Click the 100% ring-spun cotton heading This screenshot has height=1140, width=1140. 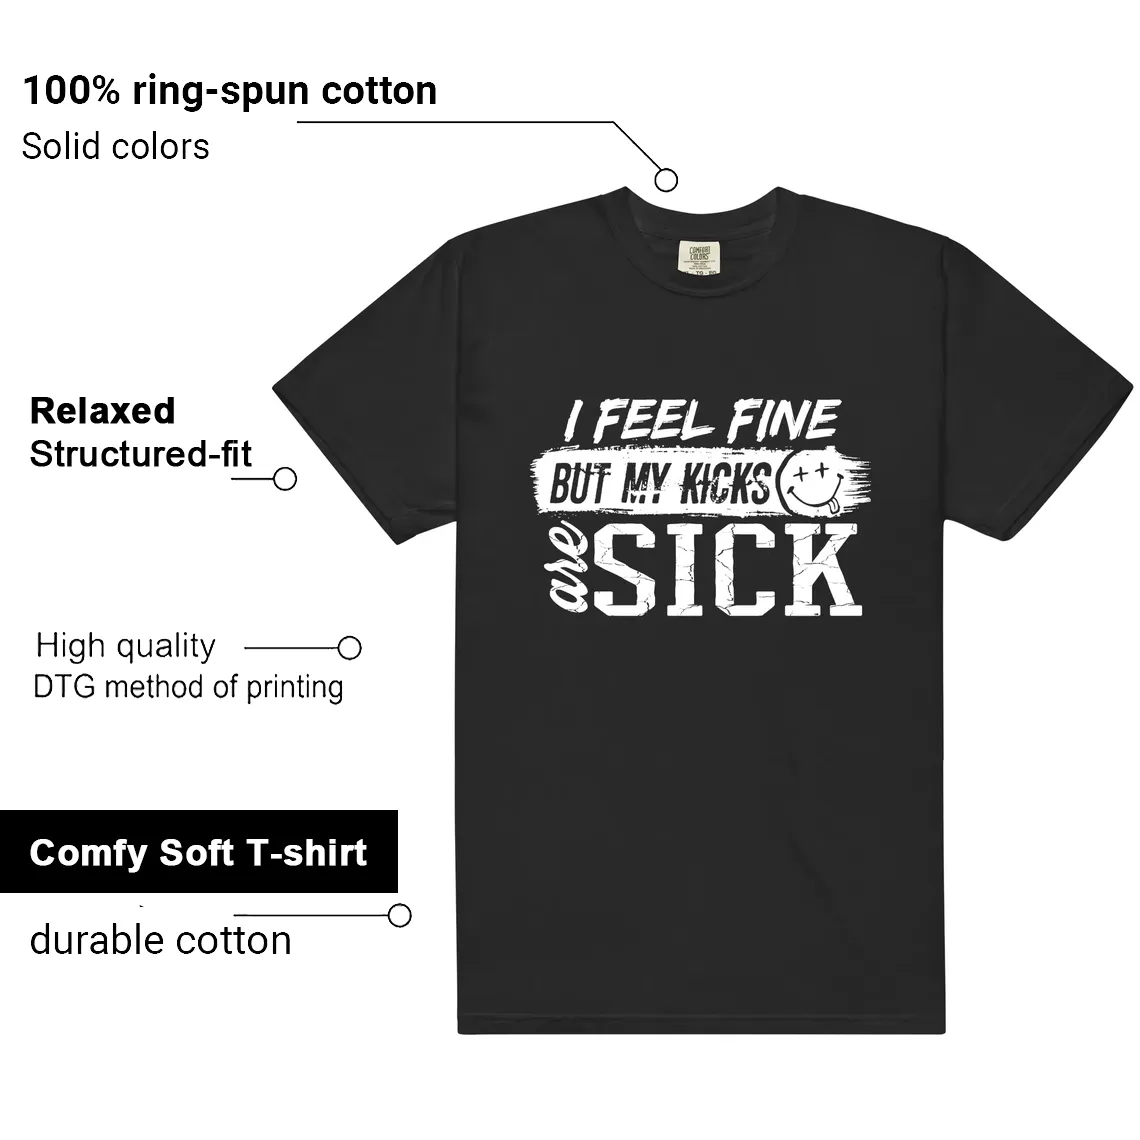(x=230, y=91)
